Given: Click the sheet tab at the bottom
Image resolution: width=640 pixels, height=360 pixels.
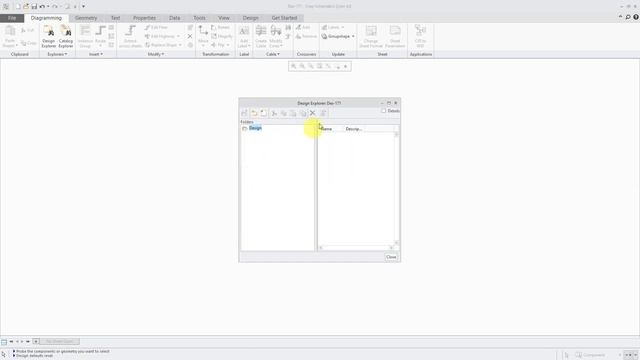Looking at the screenshot, I should tap(60, 341).
